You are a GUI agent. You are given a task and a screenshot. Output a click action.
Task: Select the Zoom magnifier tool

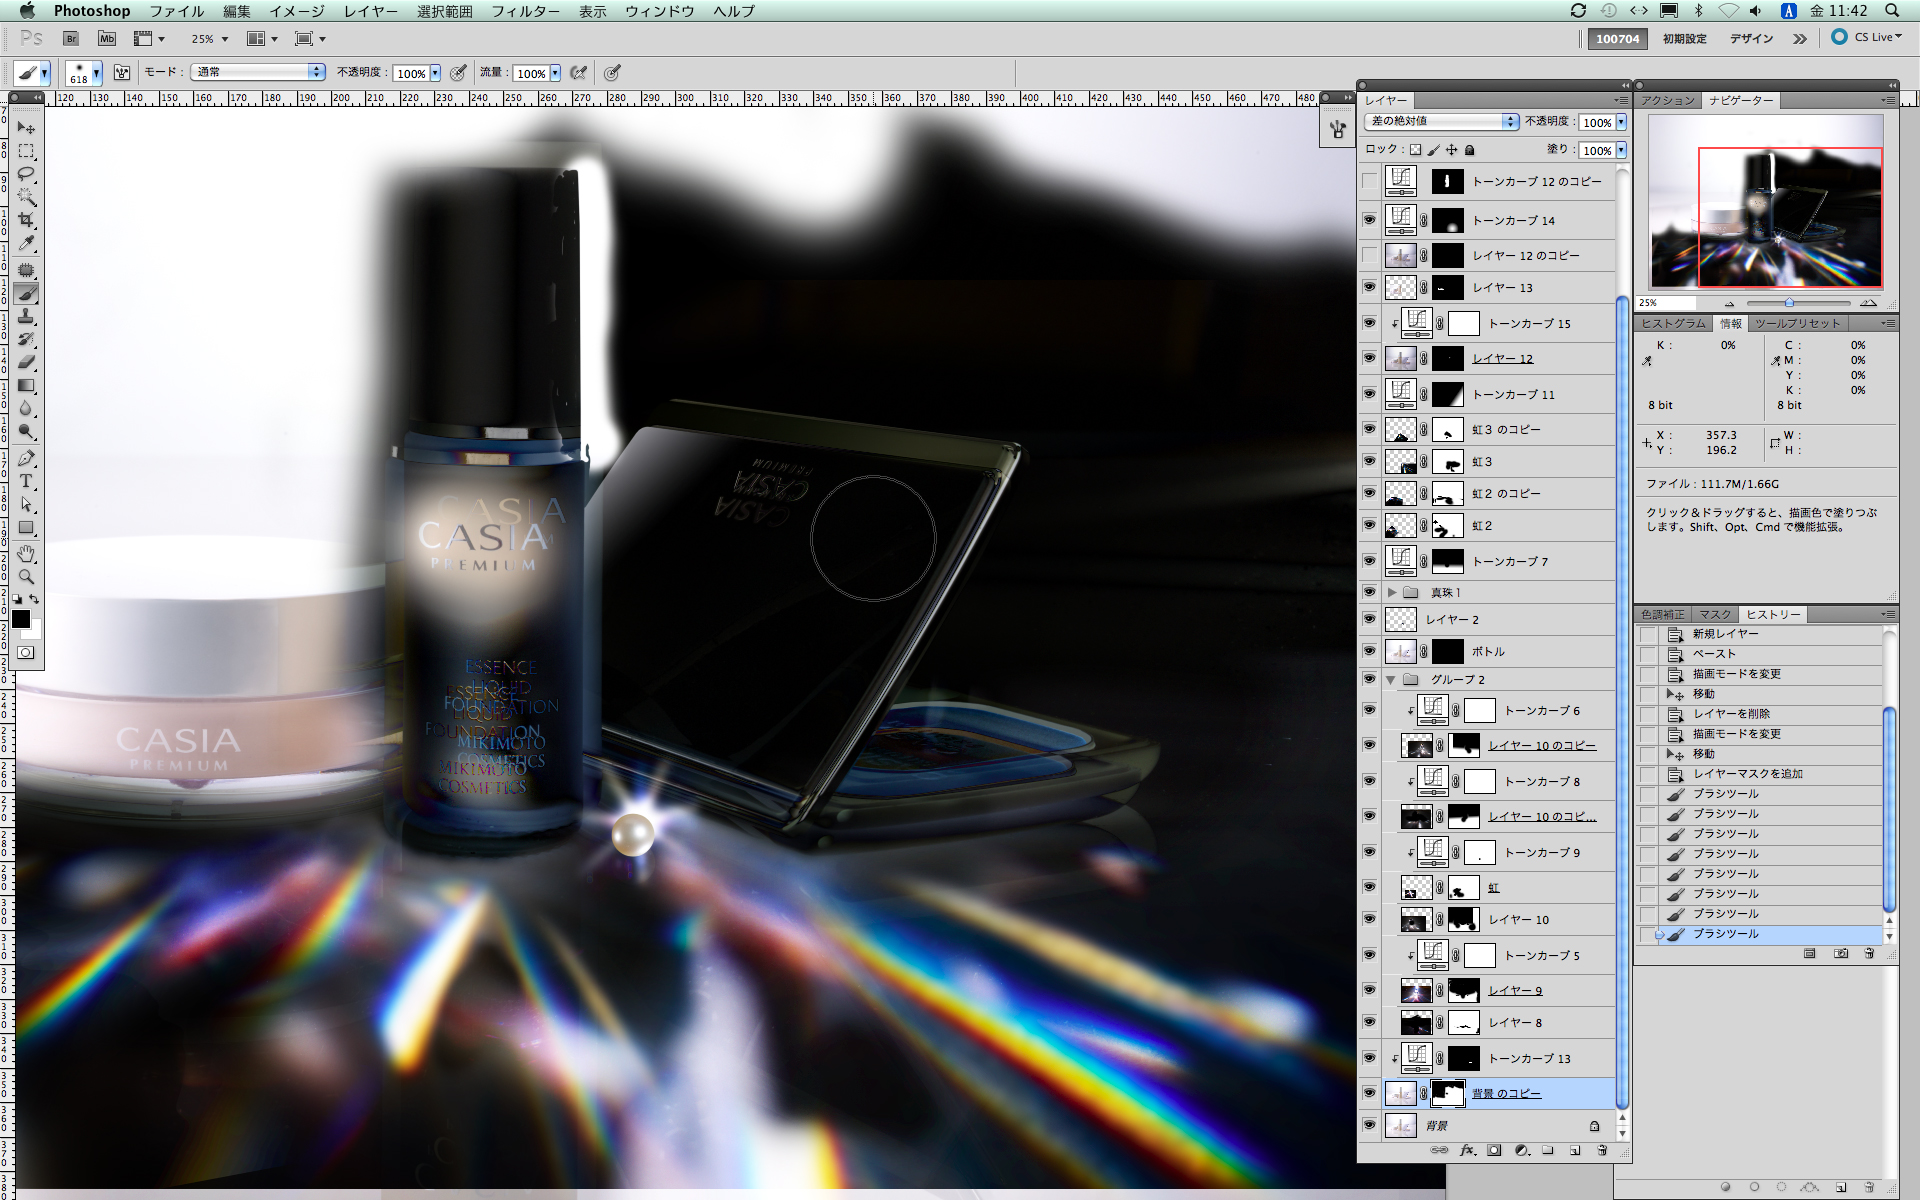click(26, 577)
